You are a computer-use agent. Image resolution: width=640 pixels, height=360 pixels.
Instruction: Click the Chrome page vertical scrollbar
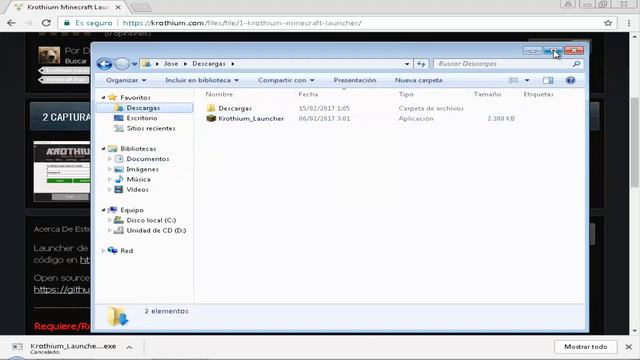click(634, 142)
